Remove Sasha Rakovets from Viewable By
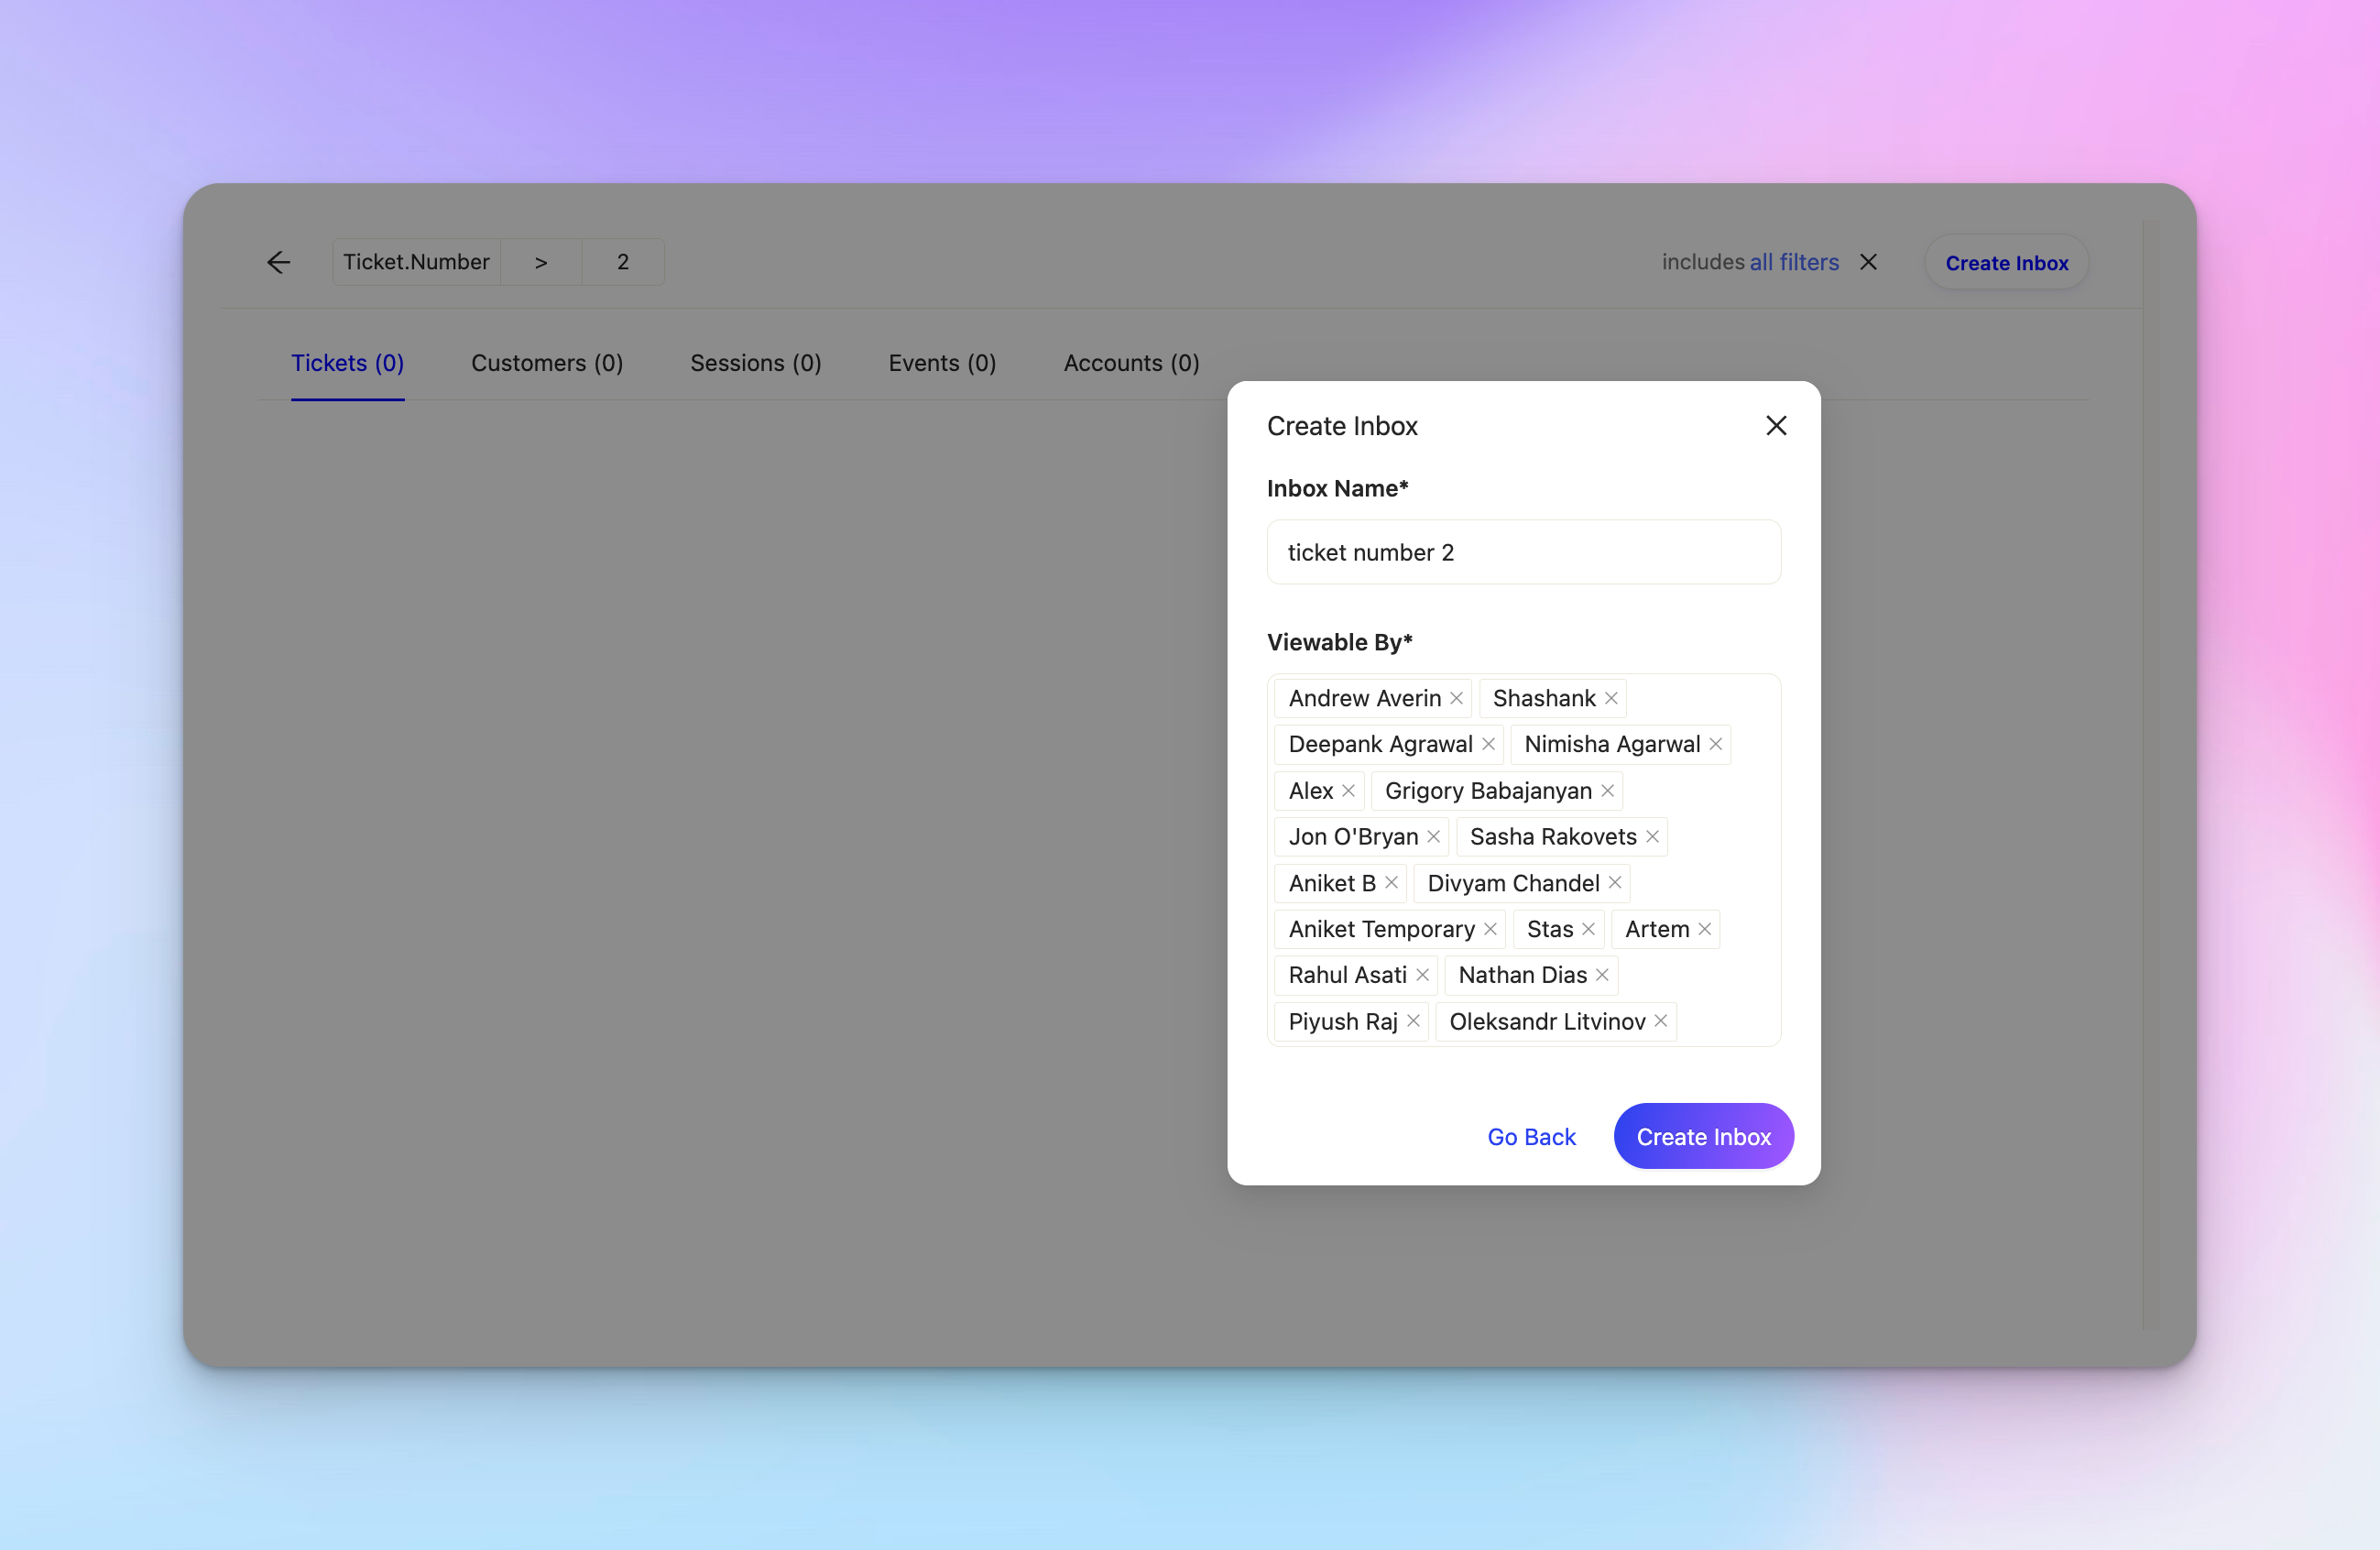The image size is (2380, 1550). (1653, 837)
